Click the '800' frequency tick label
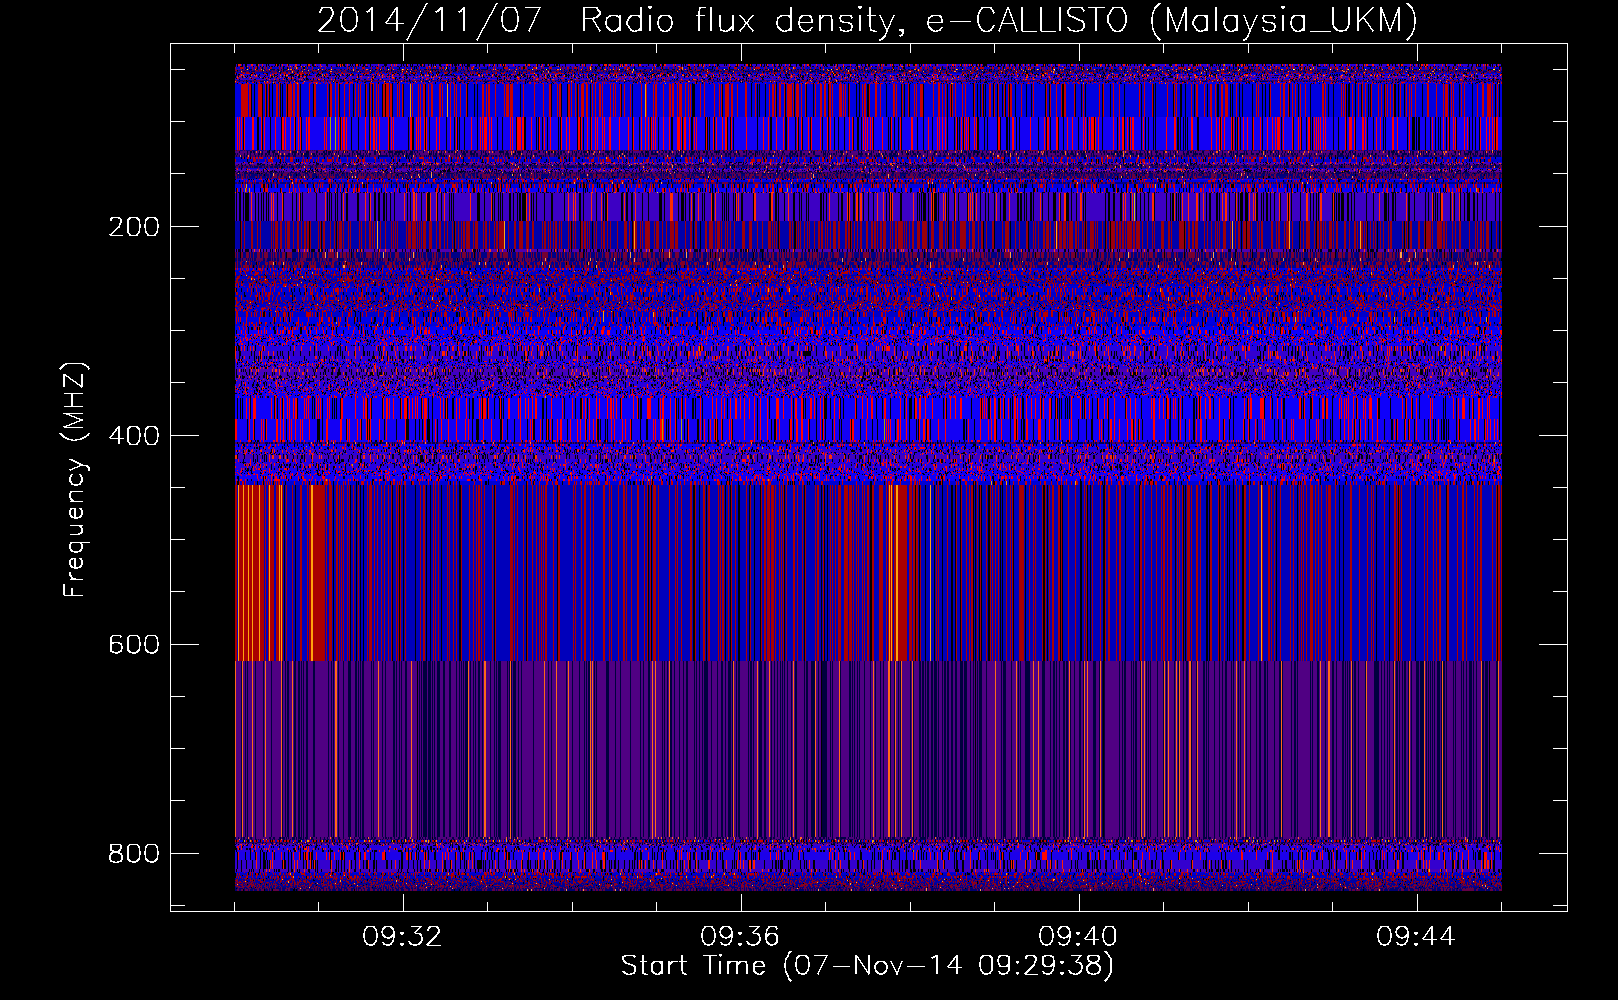Image resolution: width=1618 pixels, height=1000 pixels. 133,854
